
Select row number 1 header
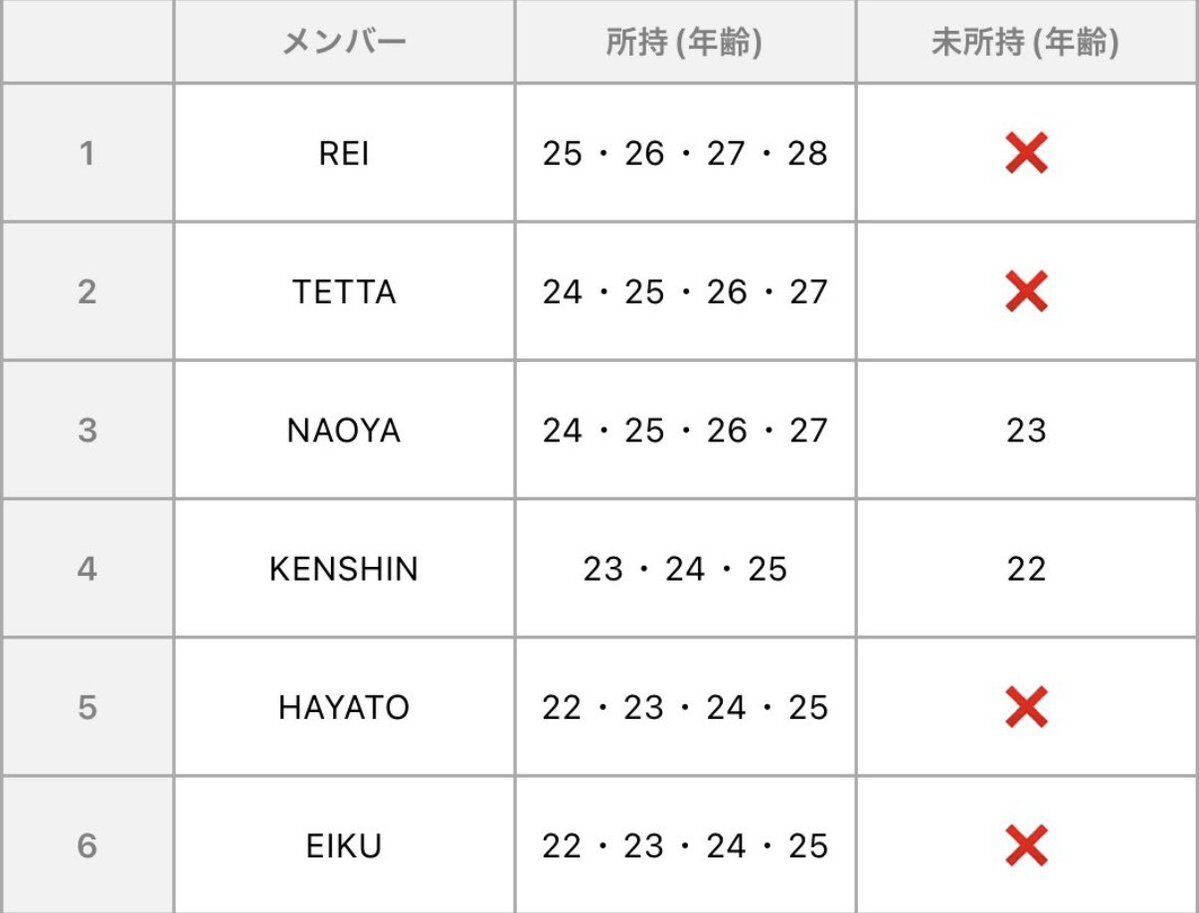point(87,154)
